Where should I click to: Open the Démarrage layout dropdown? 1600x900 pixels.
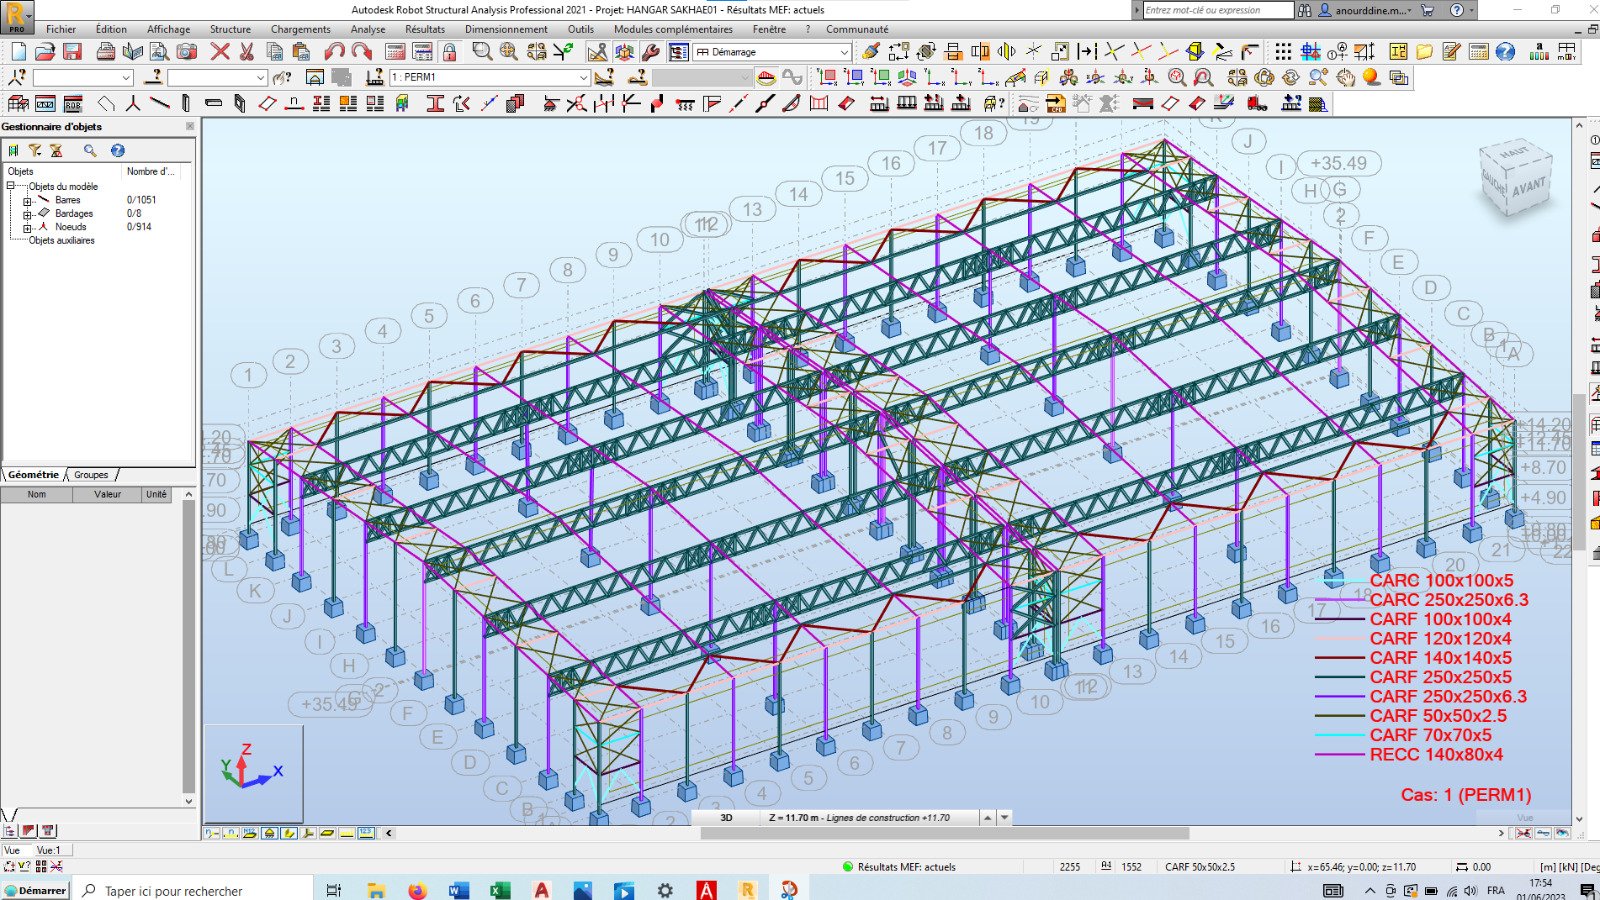coord(843,52)
